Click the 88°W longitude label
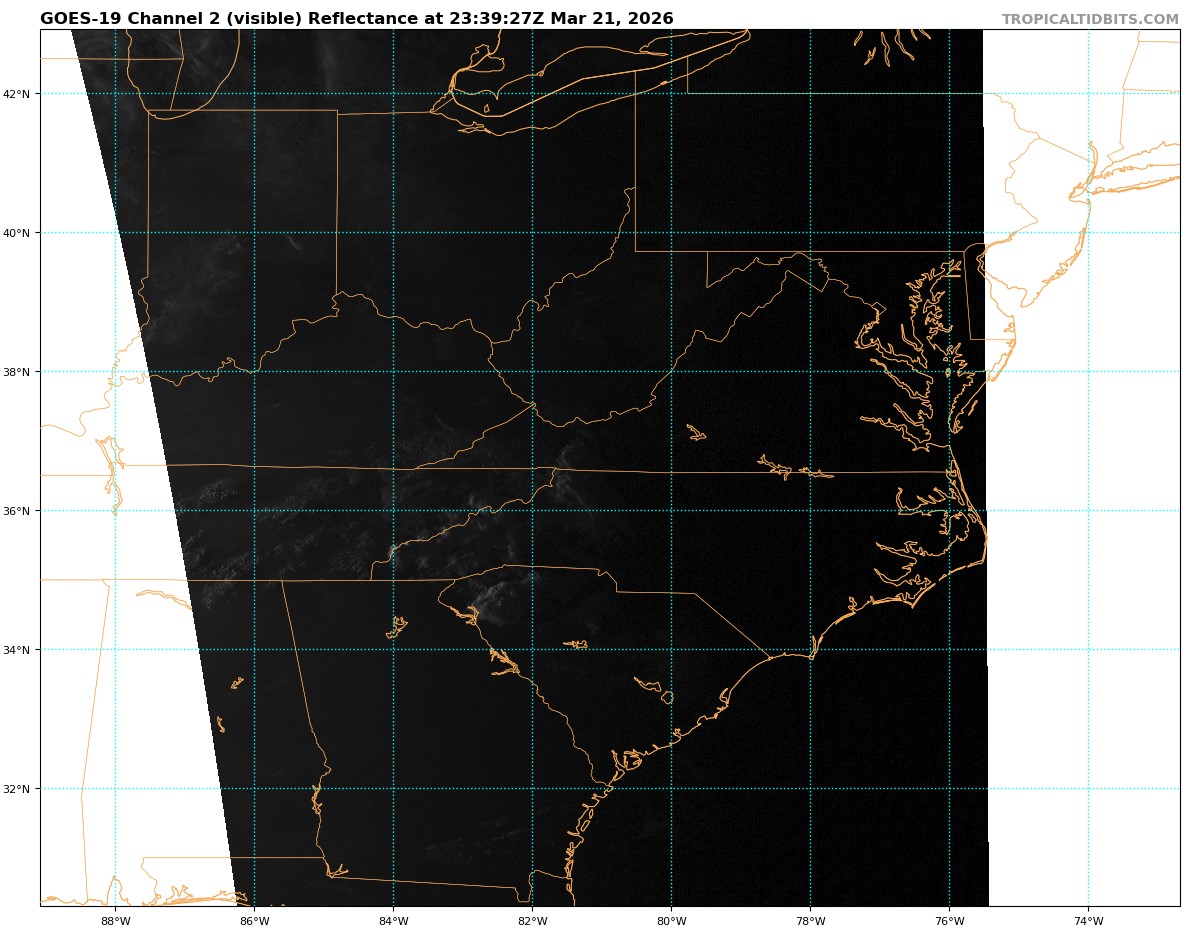Screen dimensions: 1200x929 tap(115, 920)
